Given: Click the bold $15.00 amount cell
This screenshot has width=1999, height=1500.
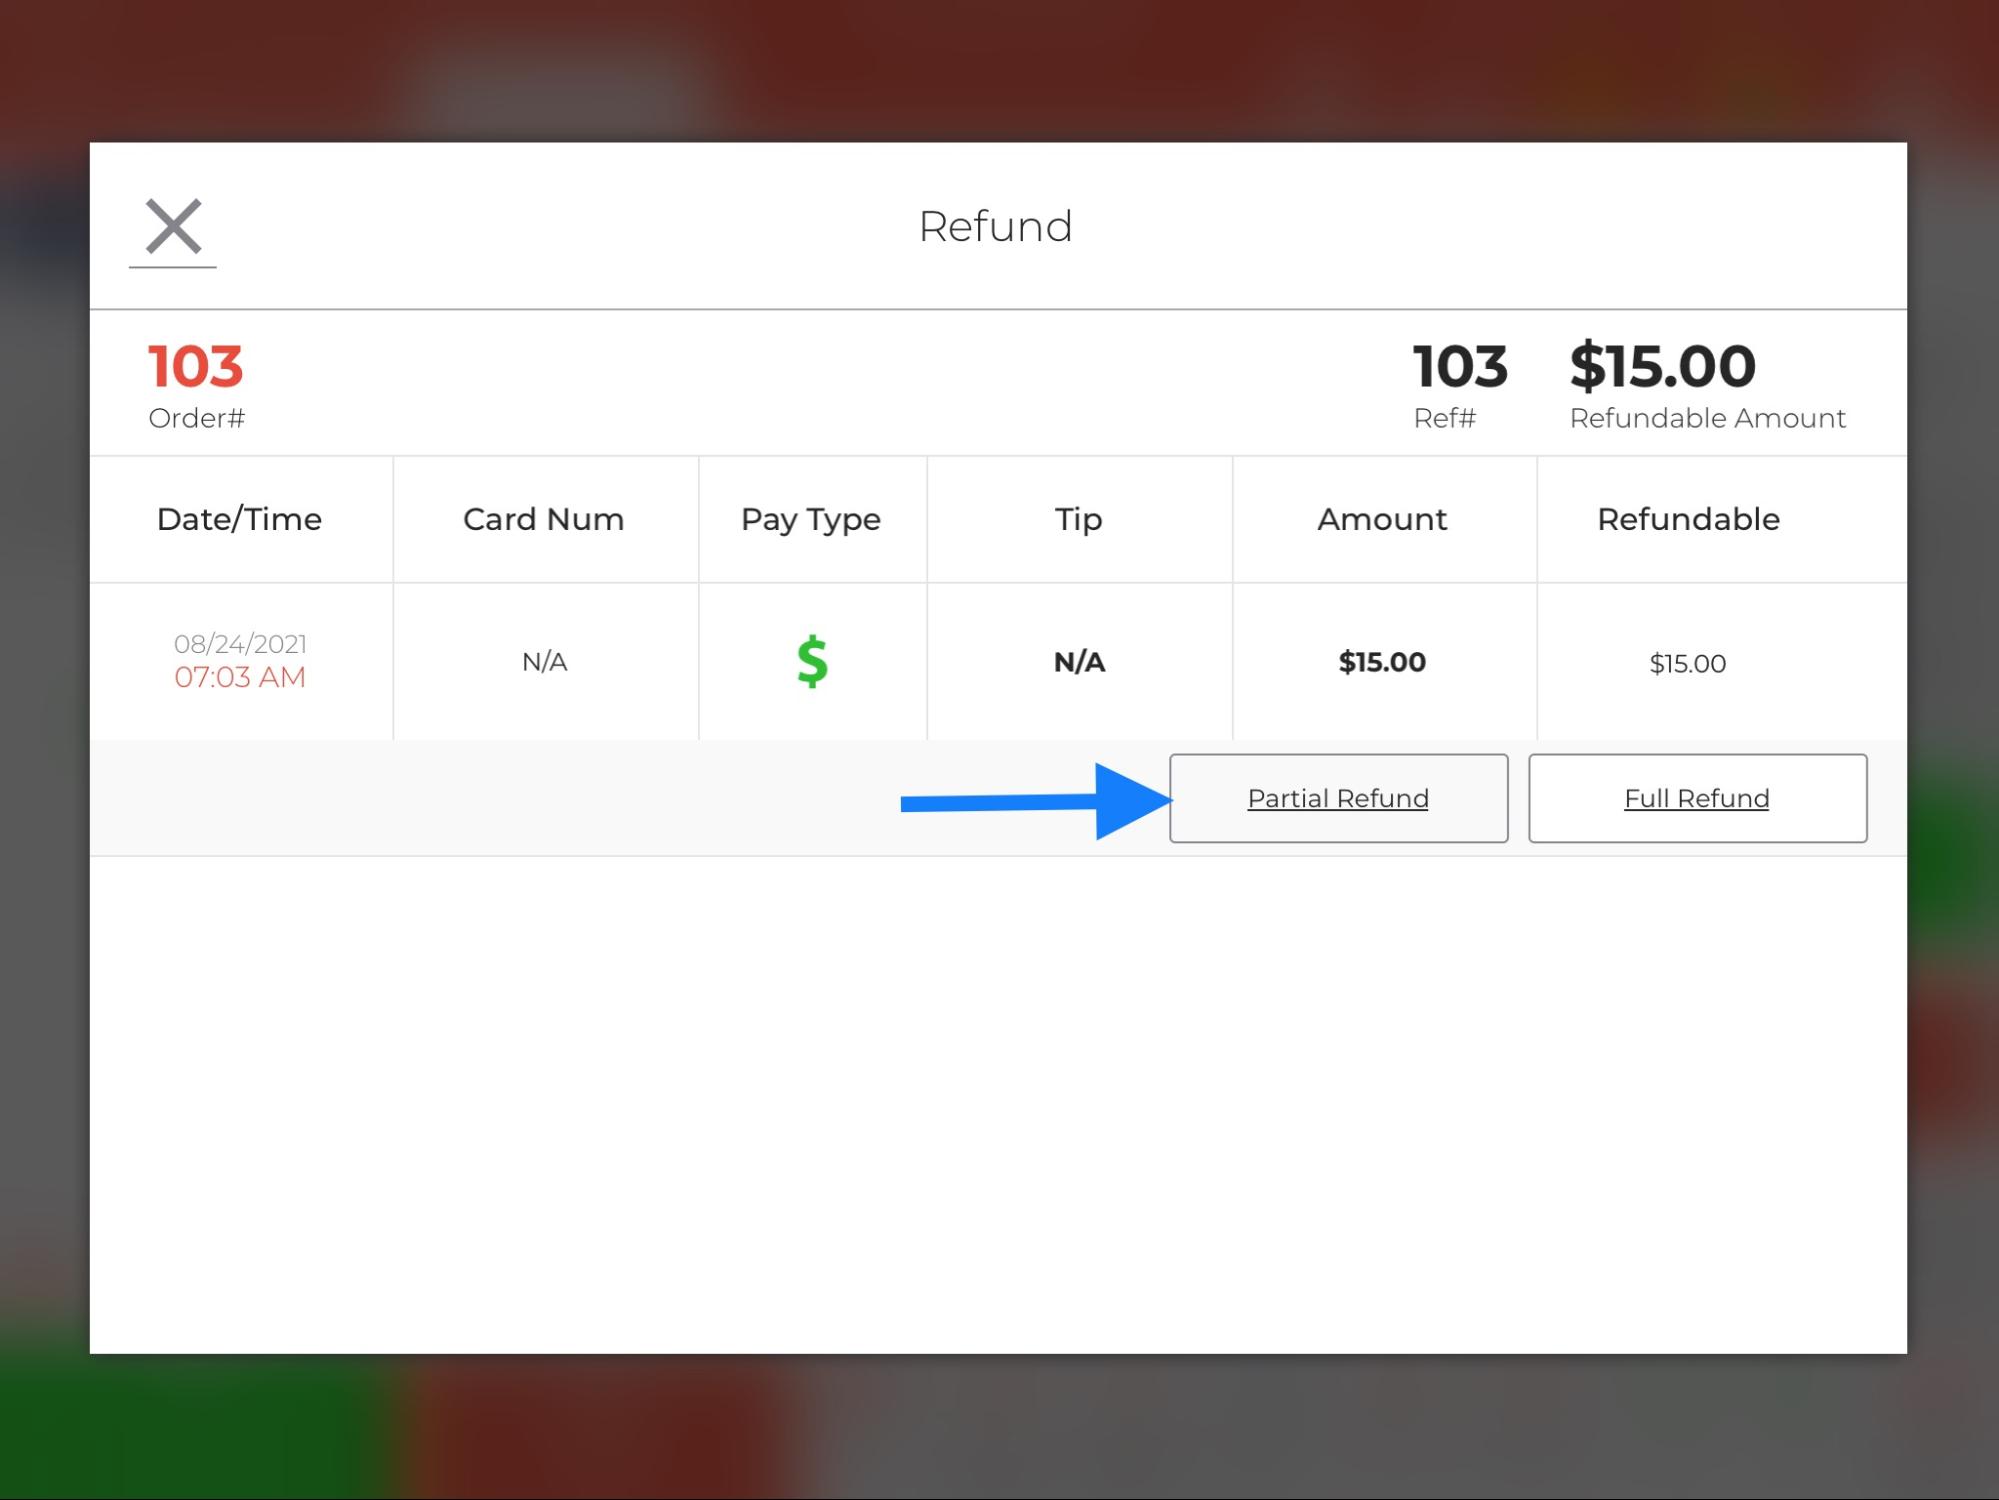Looking at the screenshot, I should pos(1382,662).
